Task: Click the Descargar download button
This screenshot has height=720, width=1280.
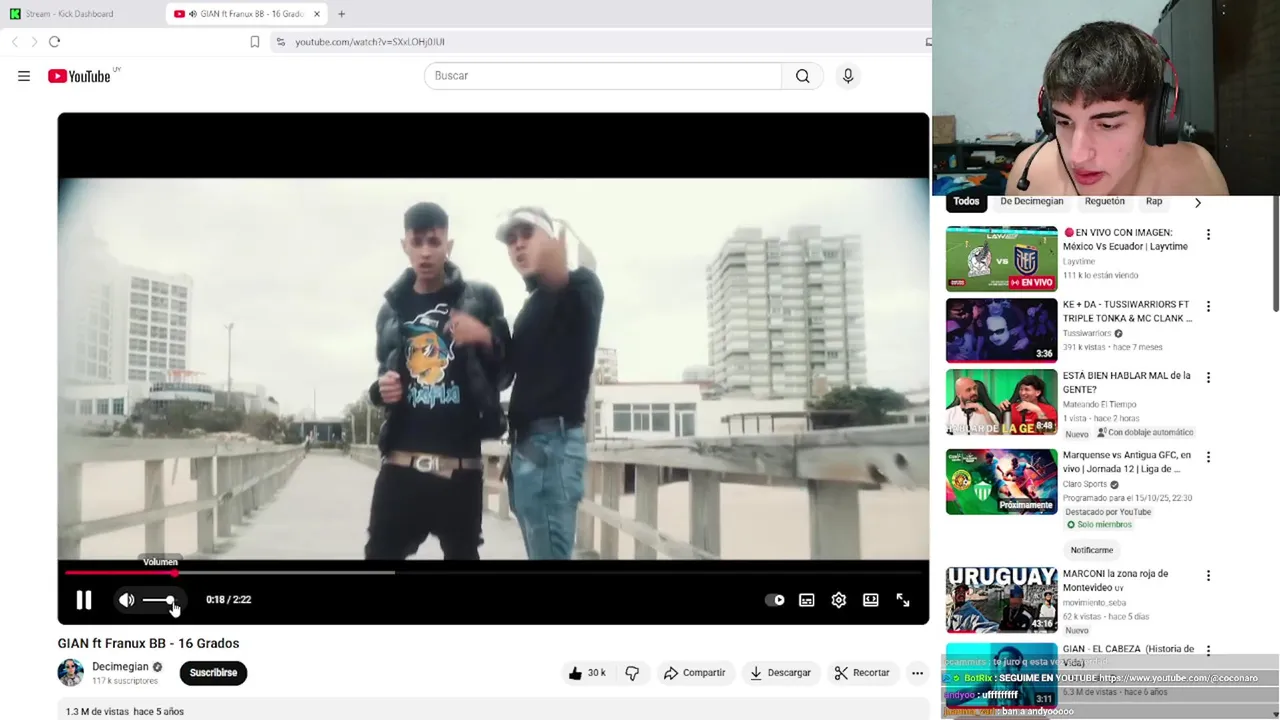Action: (780, 673)
